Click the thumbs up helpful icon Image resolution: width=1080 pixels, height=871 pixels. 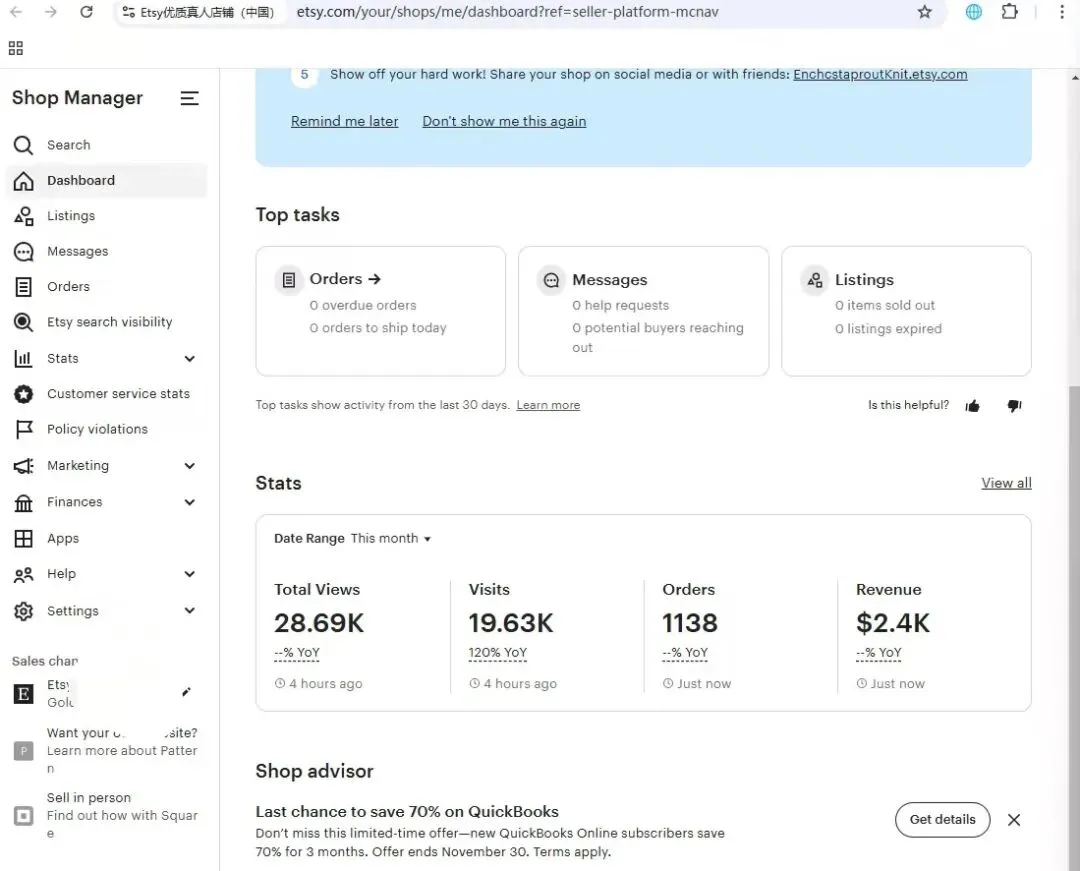click(x=972, y=406)
